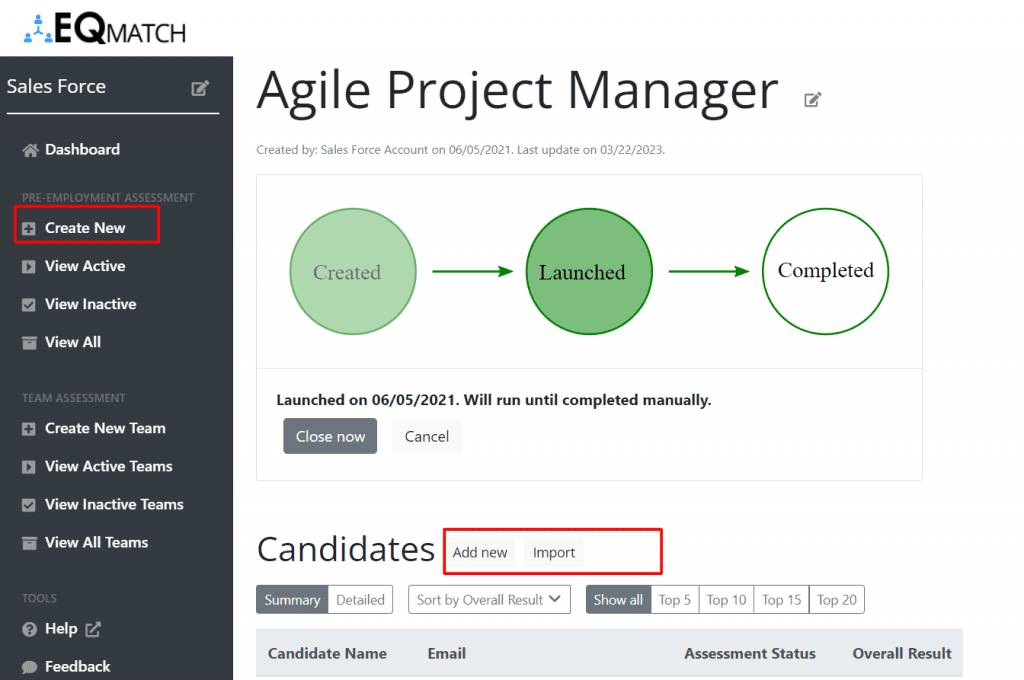Import candidates from a file

tap(554, 552)
